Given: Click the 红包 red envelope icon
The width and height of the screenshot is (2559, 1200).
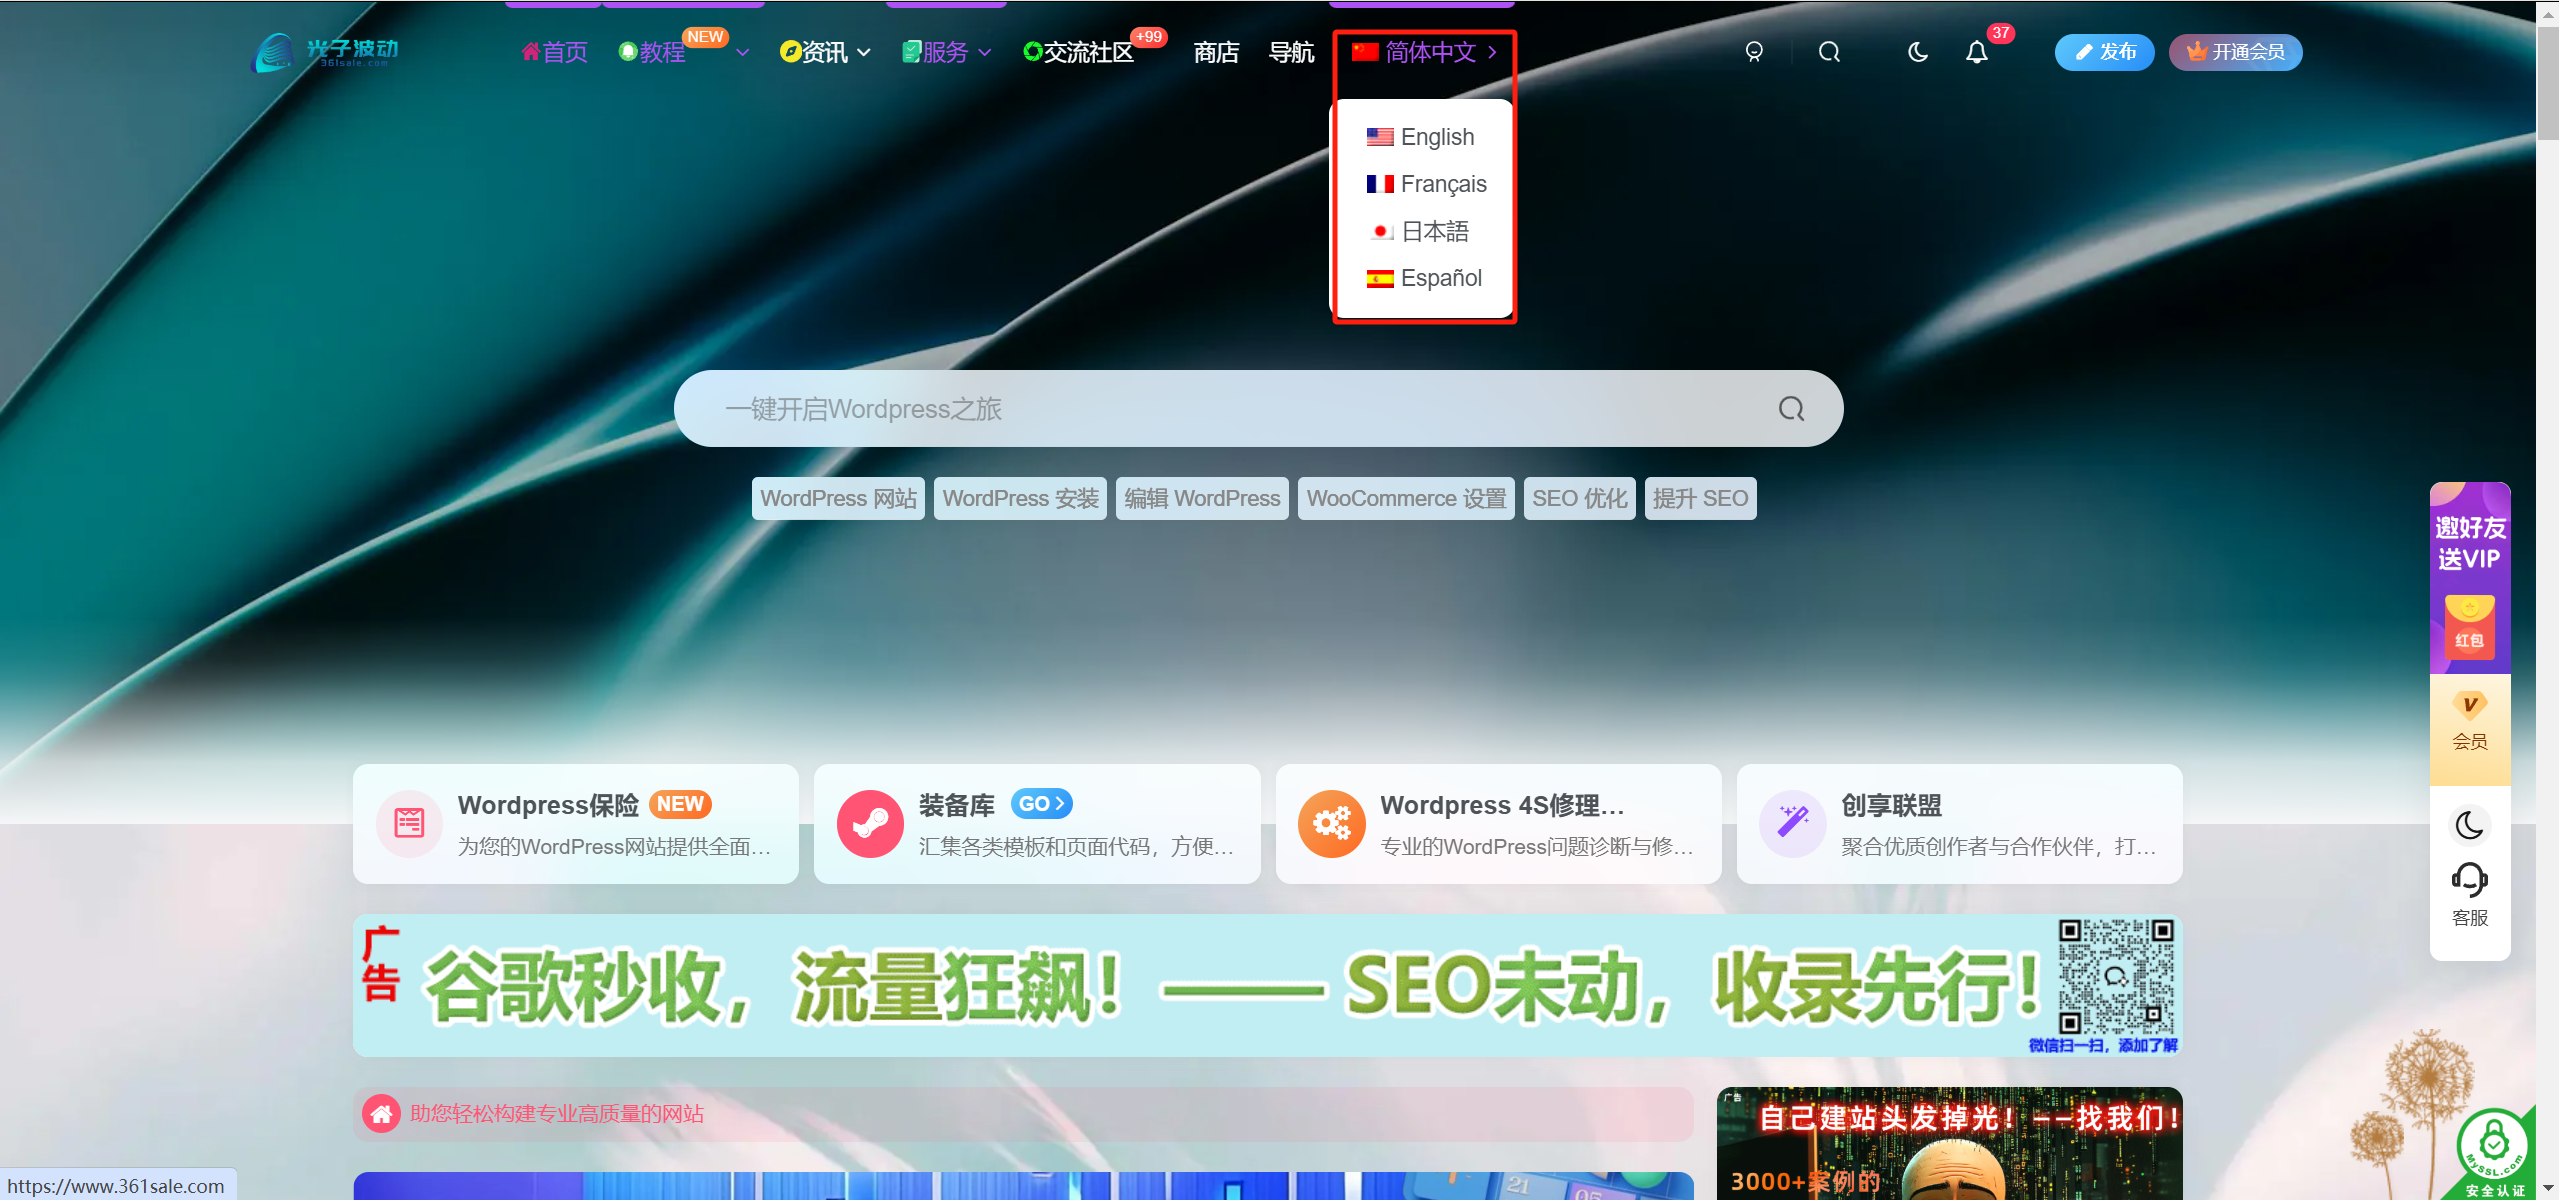Looking at the screenshot, I should [x=2469, y=627].
